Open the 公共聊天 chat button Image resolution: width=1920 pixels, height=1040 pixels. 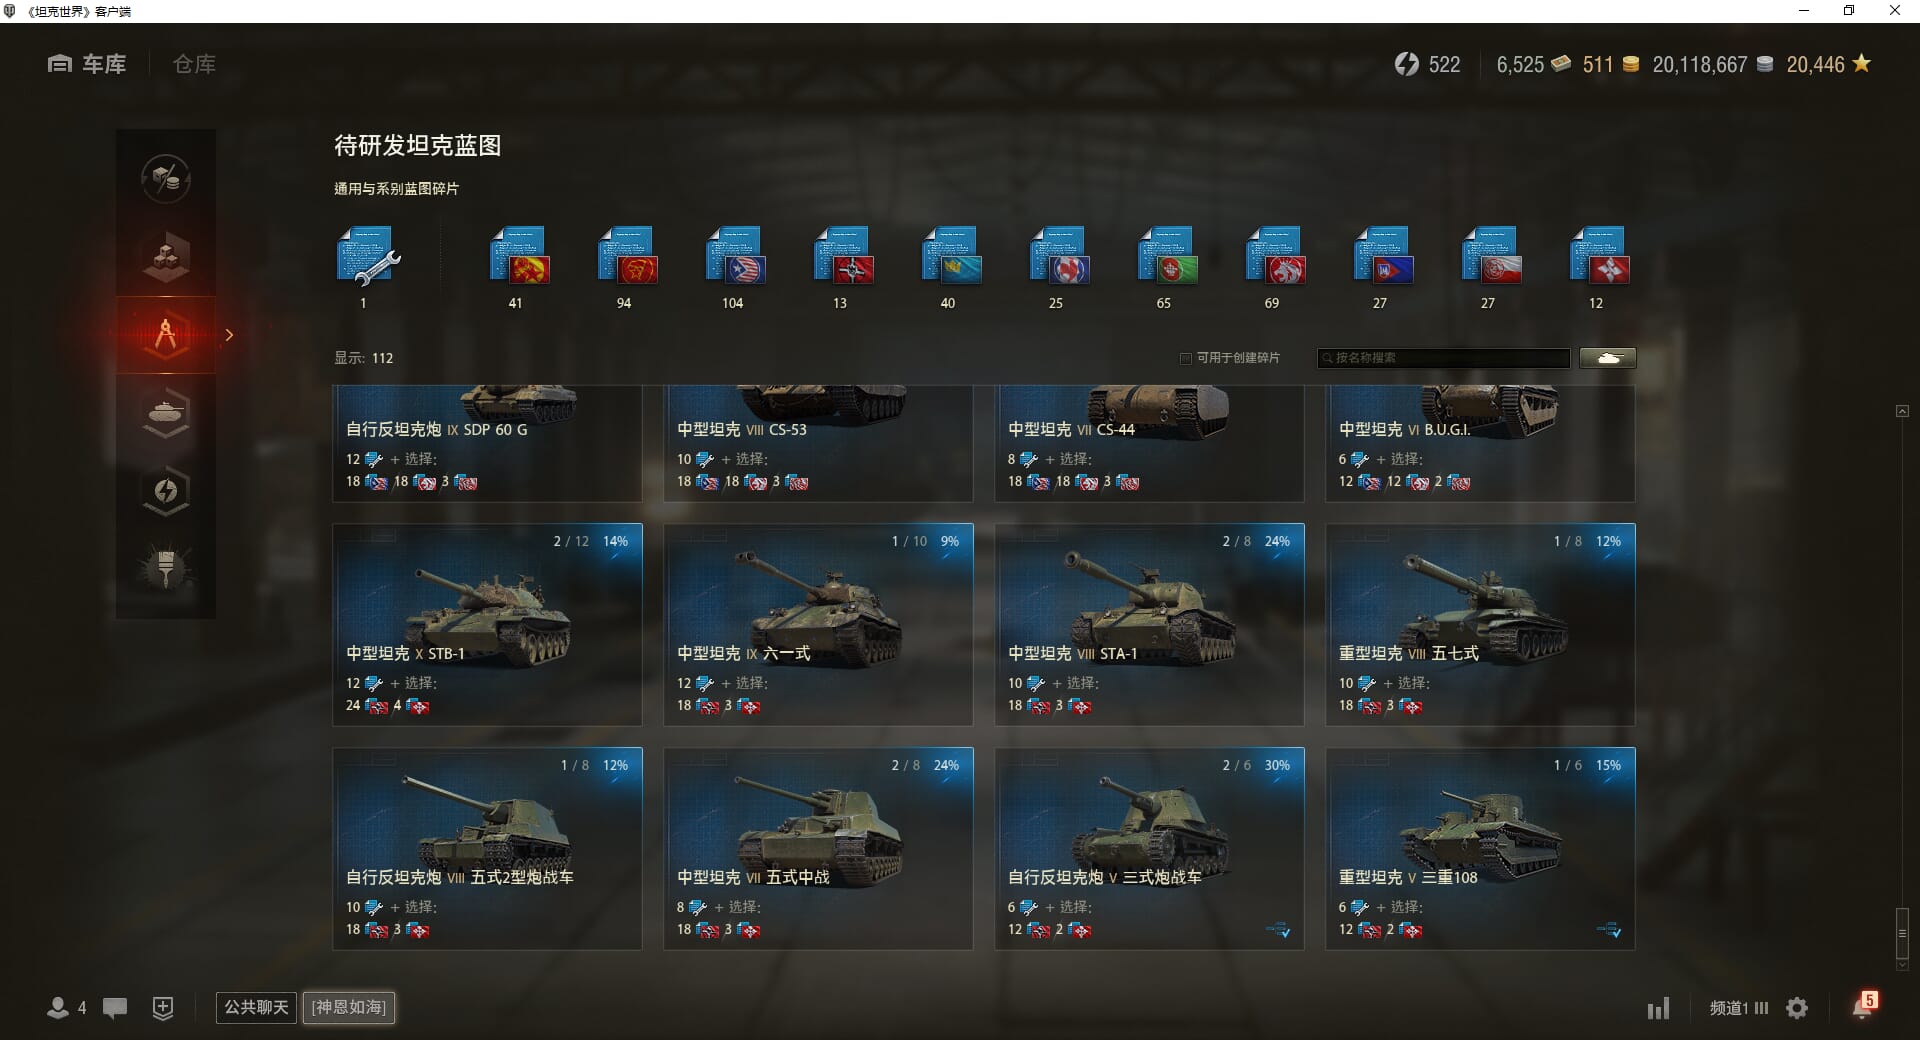(x=256, y=1007)
